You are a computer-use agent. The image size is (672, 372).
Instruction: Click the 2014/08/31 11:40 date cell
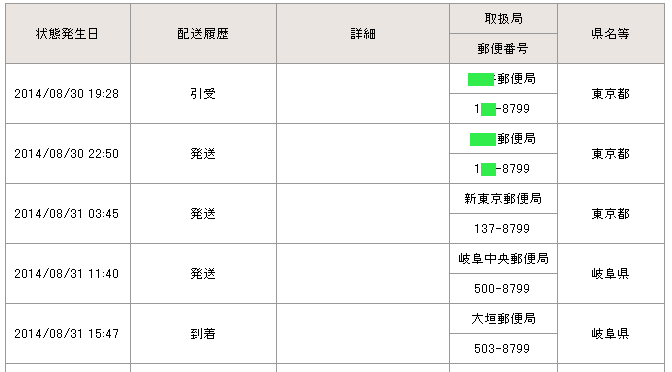[x=68, y=273]
